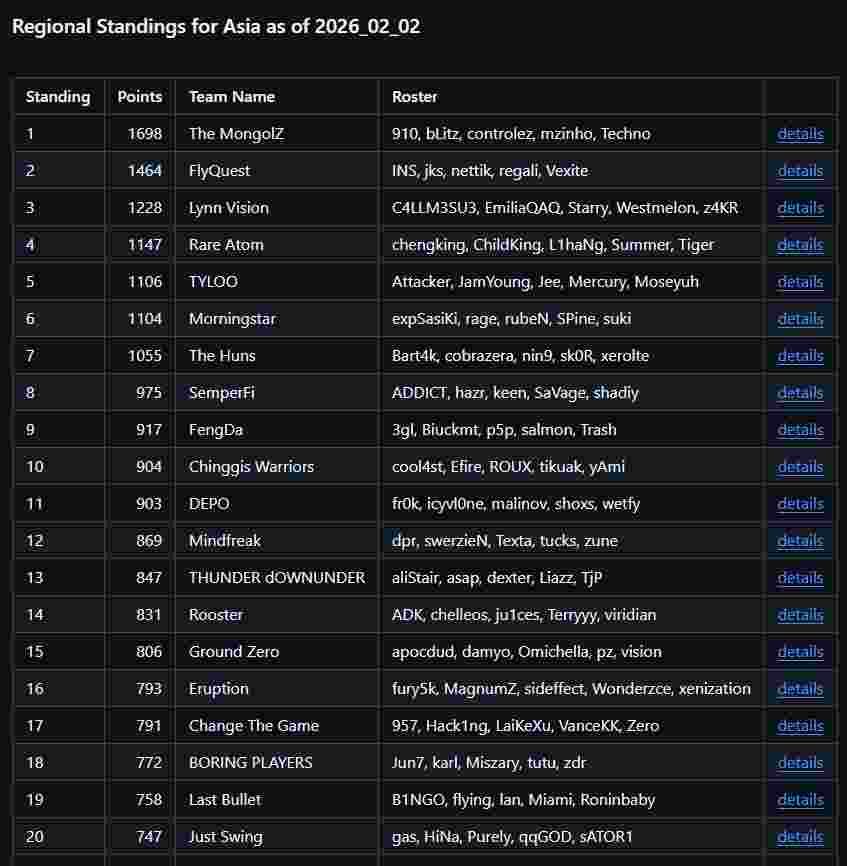Viewport: 847px width, 866px height.
Task: Open TYLOO team details
Action: tap(800, 282)
